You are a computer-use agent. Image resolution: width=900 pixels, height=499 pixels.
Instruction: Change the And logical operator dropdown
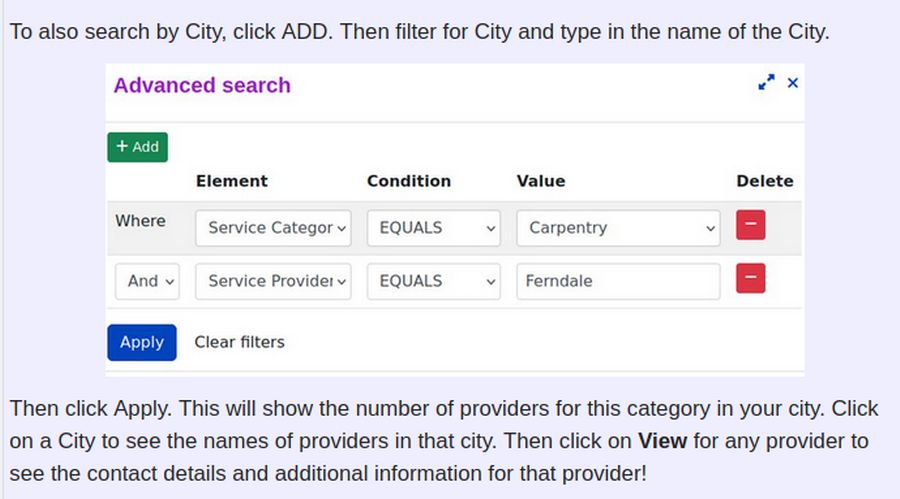point(148,281)
